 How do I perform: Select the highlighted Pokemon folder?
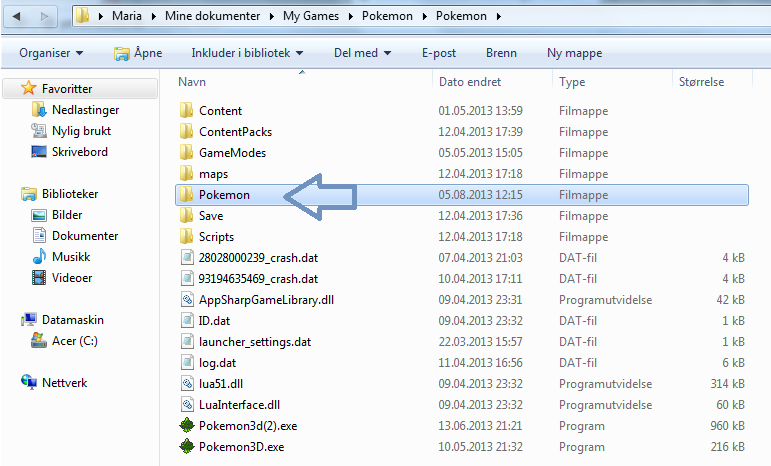pyautogui.click(x=224, y=195)
